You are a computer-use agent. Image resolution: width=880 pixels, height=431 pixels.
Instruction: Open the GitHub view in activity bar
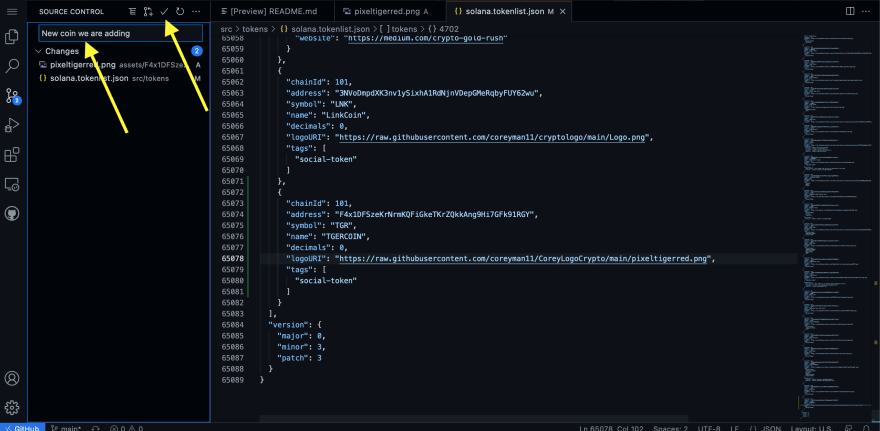pos(12,213)
